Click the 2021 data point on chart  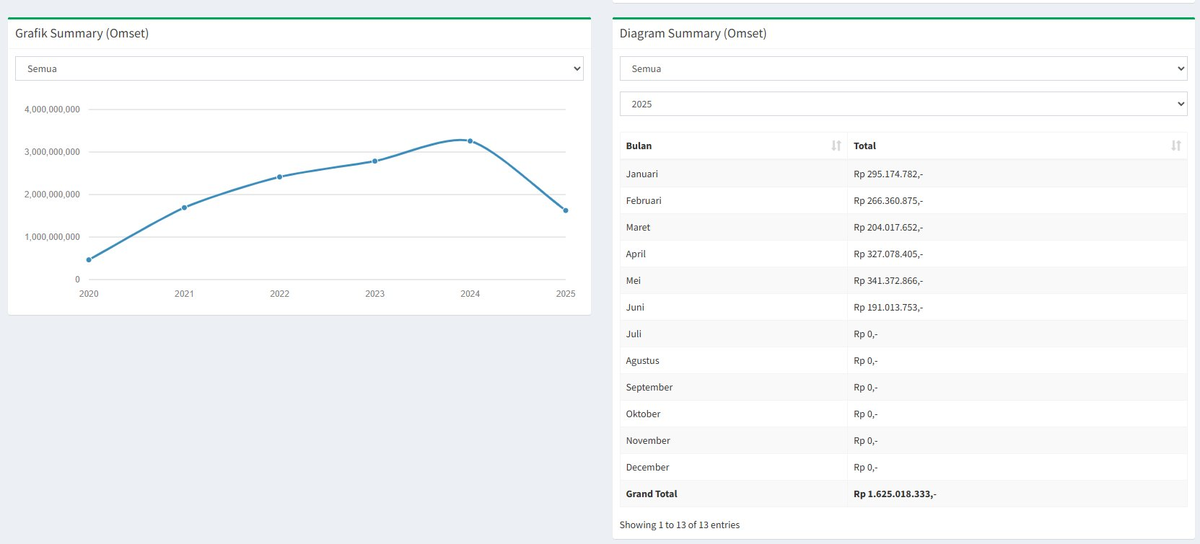coord(184,207)
